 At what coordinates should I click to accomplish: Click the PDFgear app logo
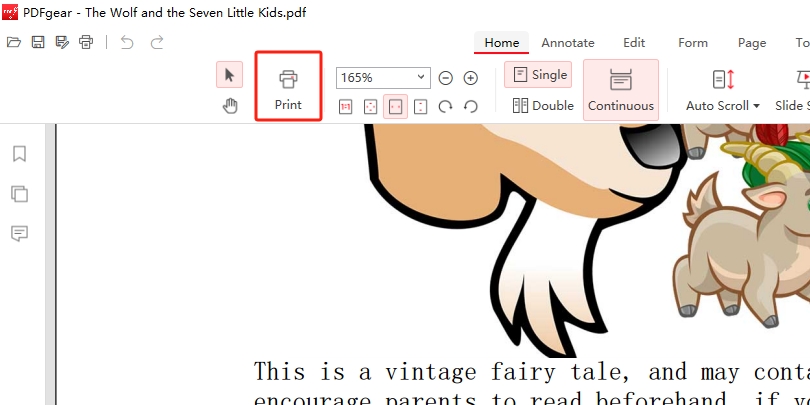[10, 12]
